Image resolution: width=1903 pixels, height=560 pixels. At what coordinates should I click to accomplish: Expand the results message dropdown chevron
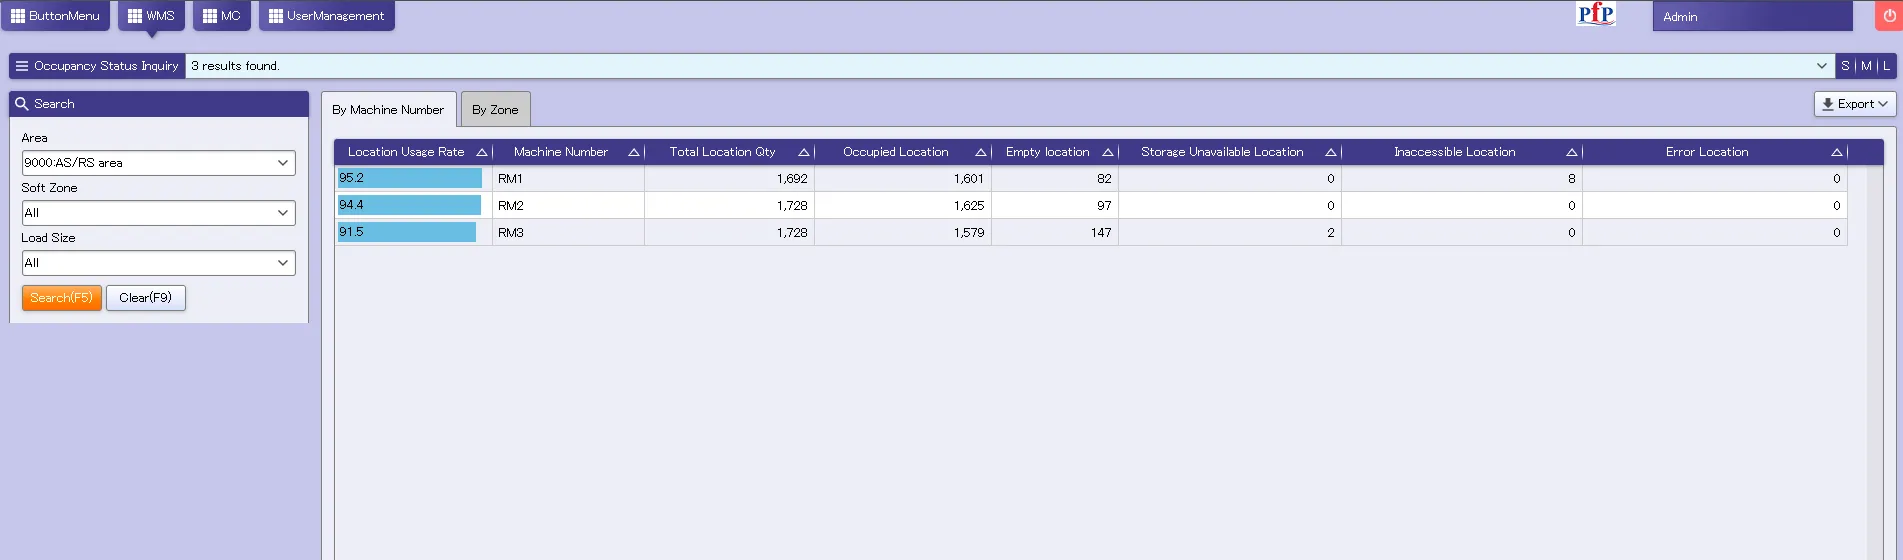[1821, 66]
